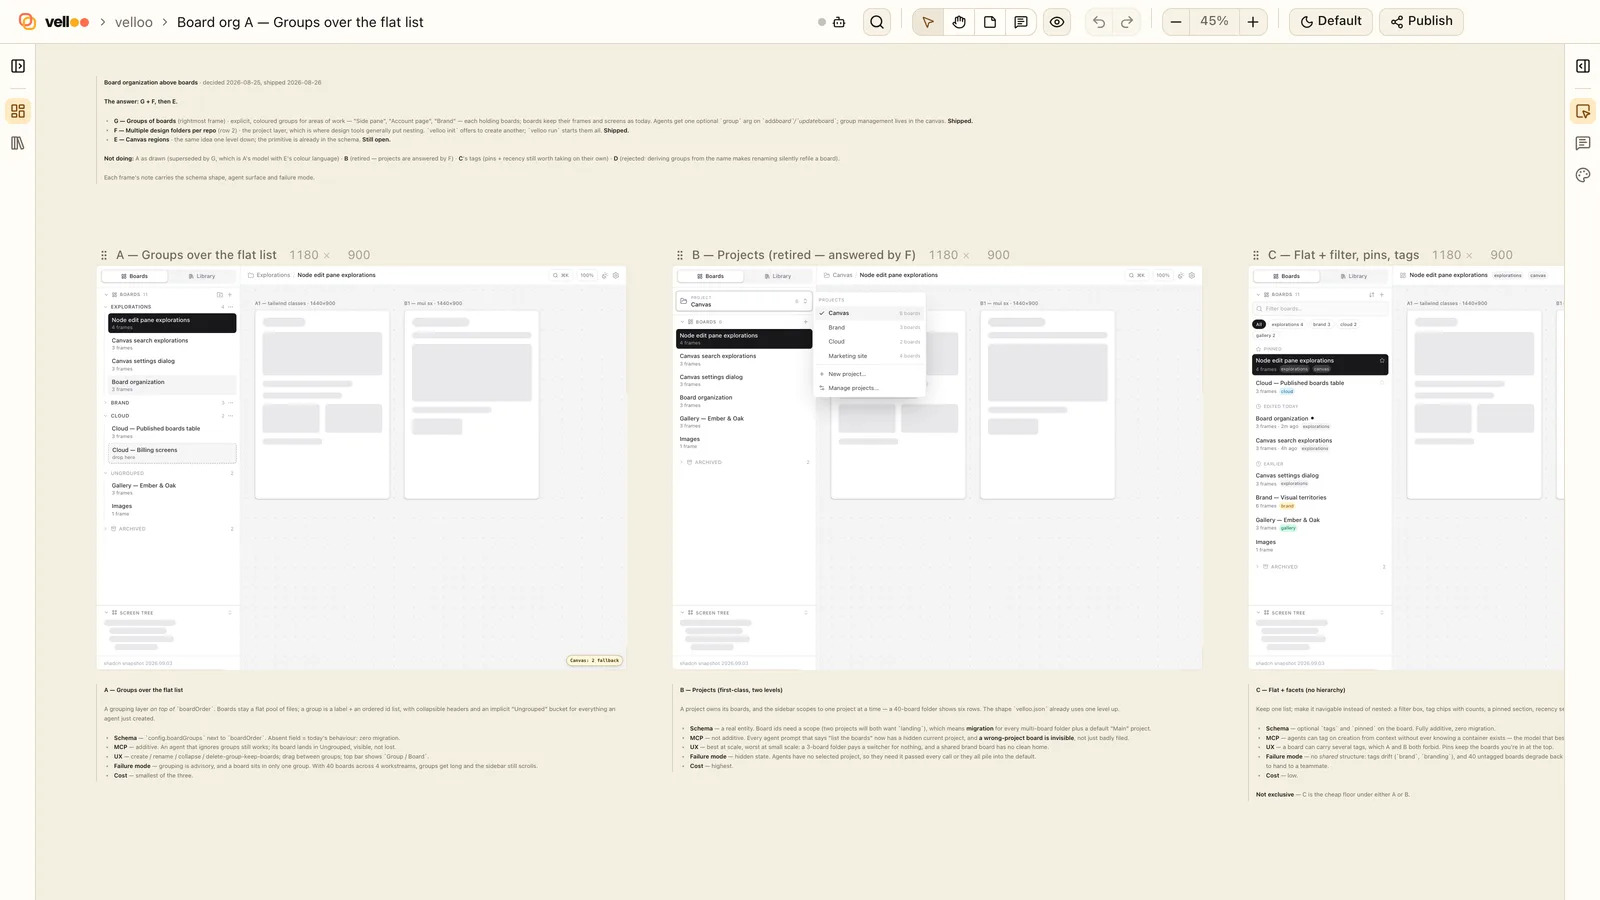The width and height of the screenshot is (1600, 900).
Task: Select the pointer select tool
Action: (x=928, y=22)
